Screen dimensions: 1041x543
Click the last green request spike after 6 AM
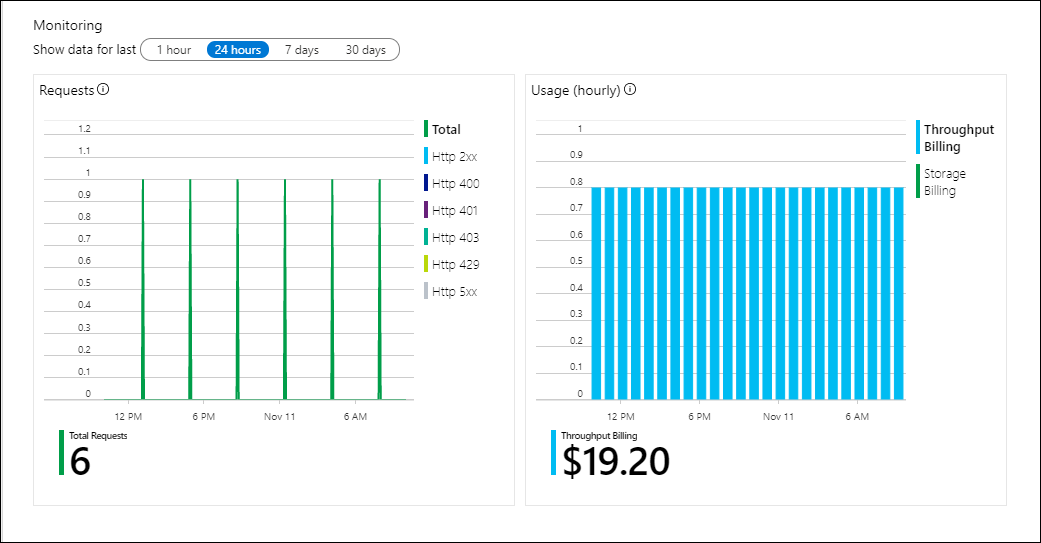click(x=380, y=289)
